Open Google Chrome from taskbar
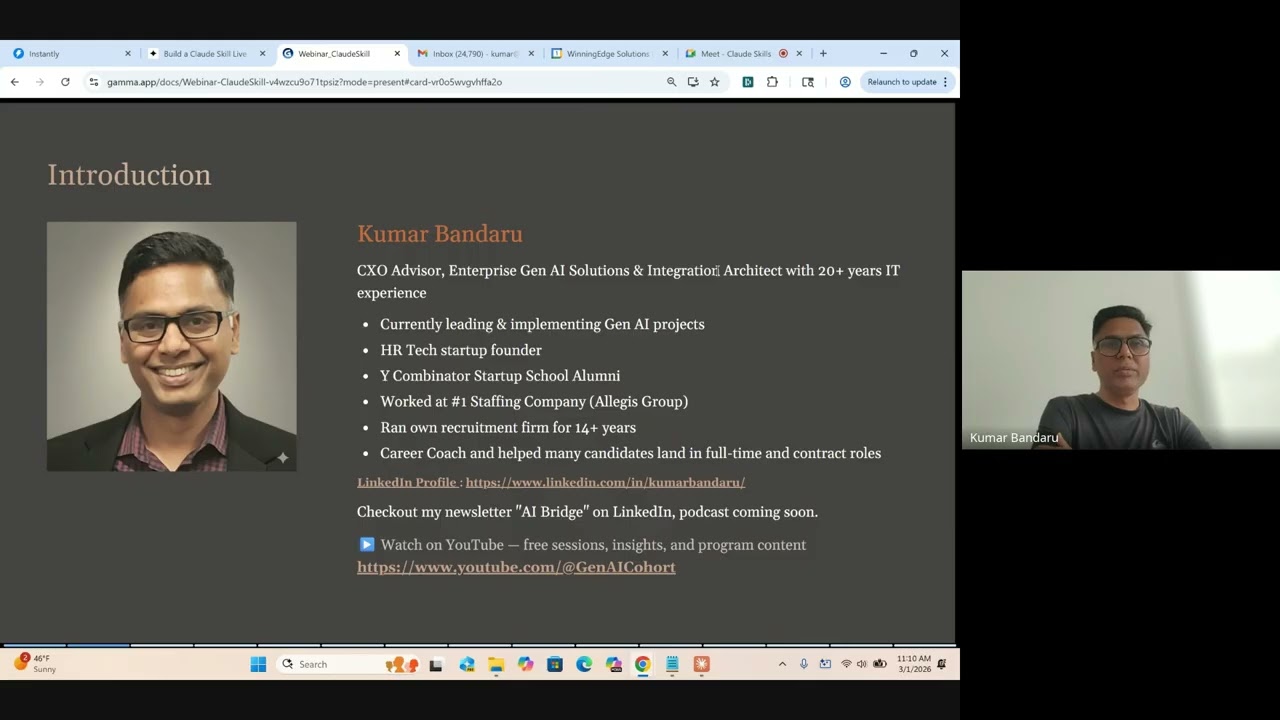Image resolution: width=1280 pixels, height=720 pixels. pos(643,664)
